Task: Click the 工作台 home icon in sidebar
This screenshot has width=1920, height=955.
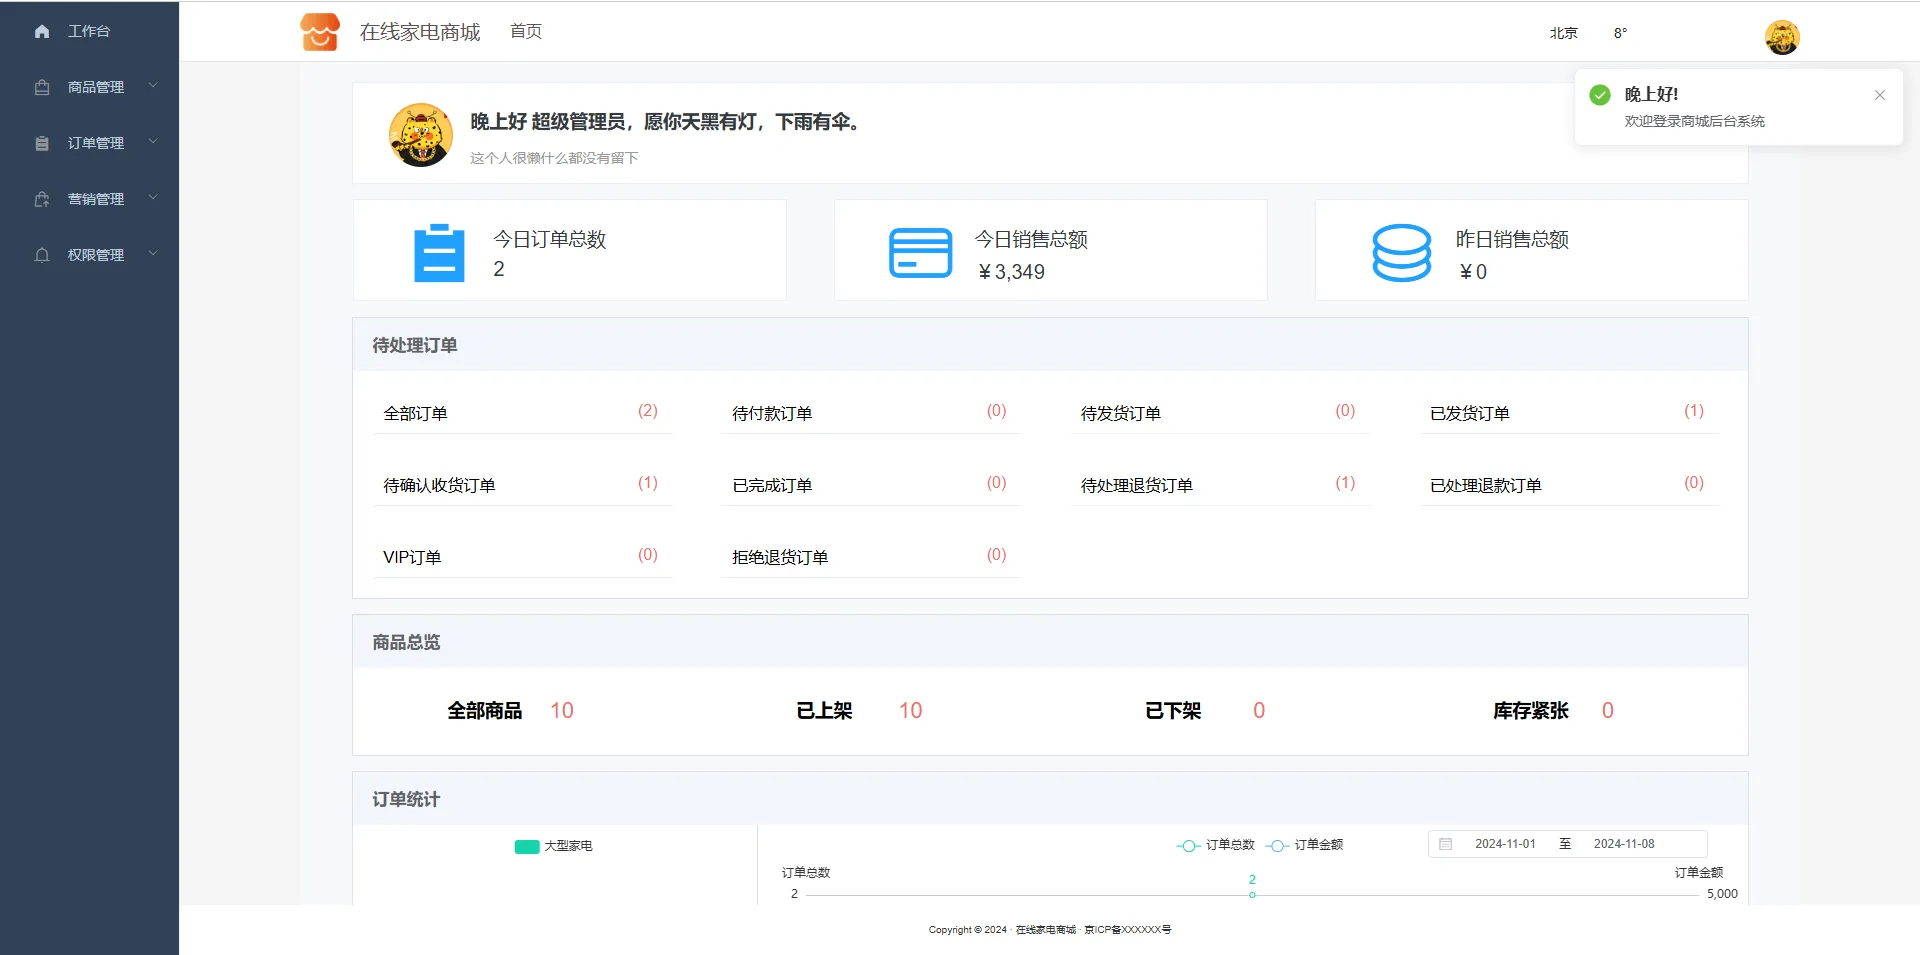Action: pos(42,32)
